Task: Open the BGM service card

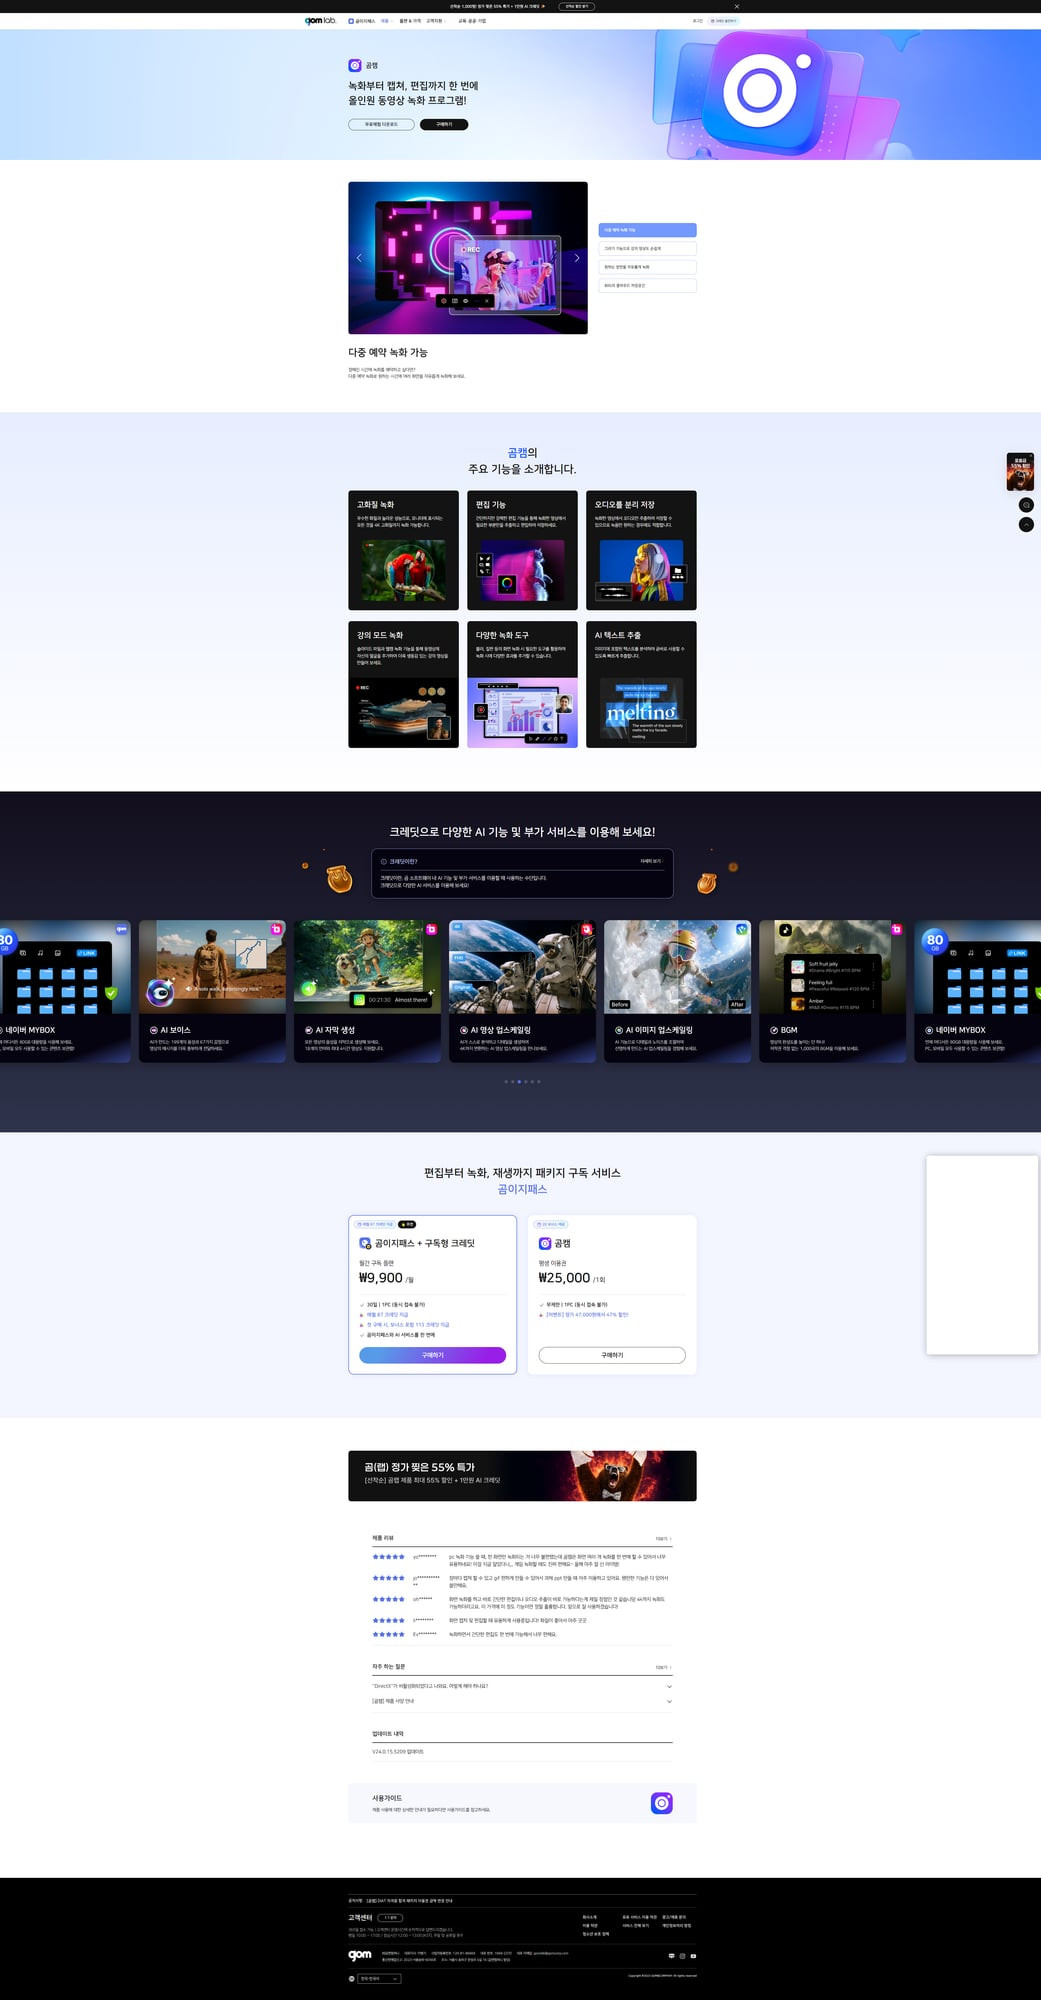Action: point(832,991)
